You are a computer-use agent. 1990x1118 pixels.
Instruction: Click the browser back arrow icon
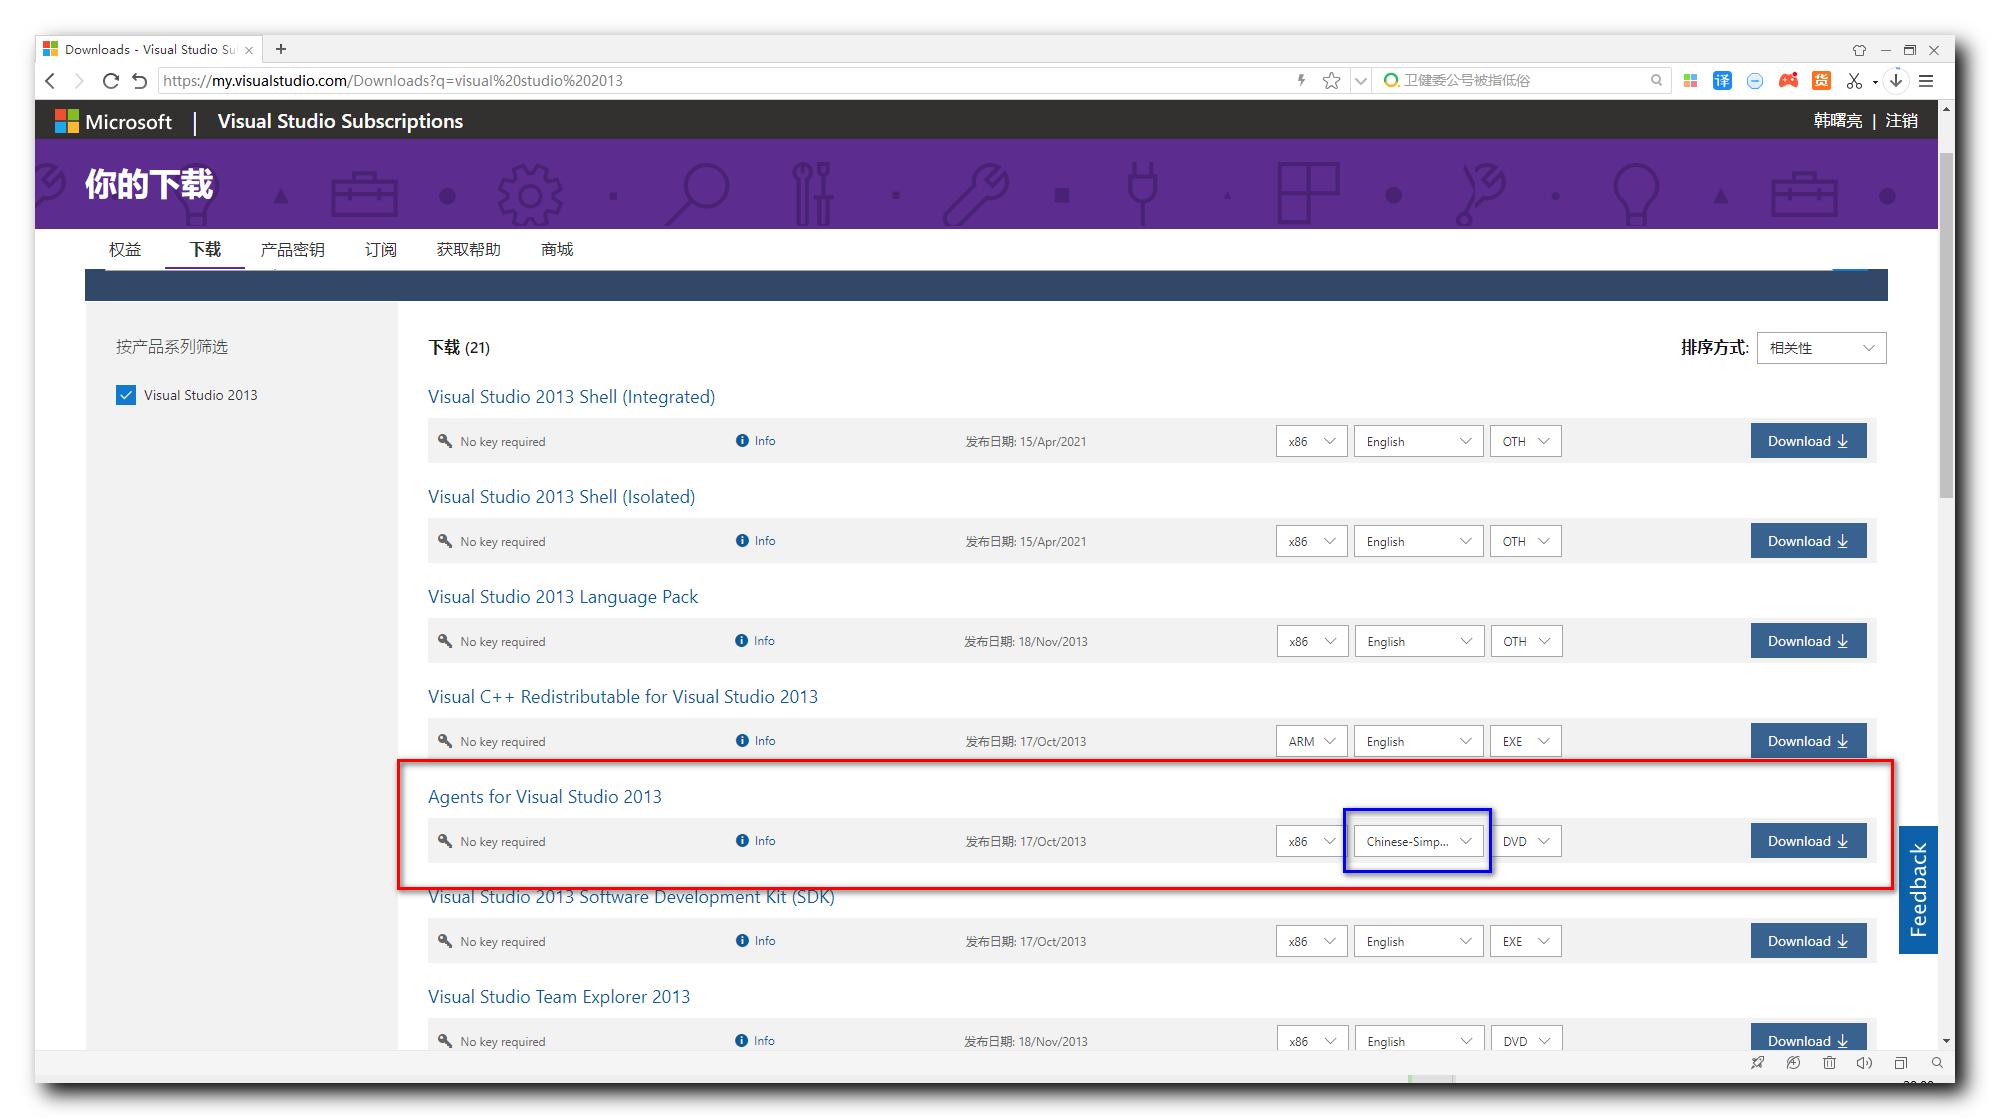pyautogui.click(x=51, y=81)
